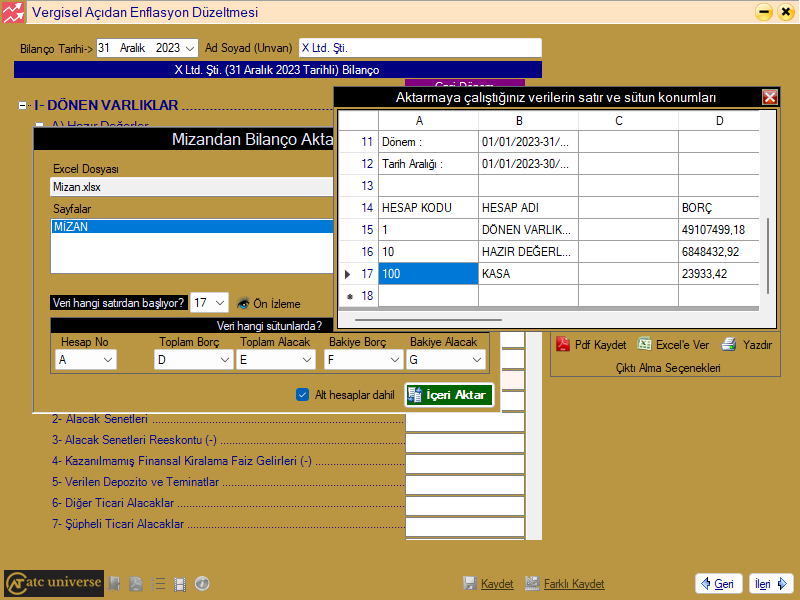This screenshot has width=800, height=600.
Task: Click the 7- Şüpheli Ticari Alacaklar row
Action: [x=118, y=524]
